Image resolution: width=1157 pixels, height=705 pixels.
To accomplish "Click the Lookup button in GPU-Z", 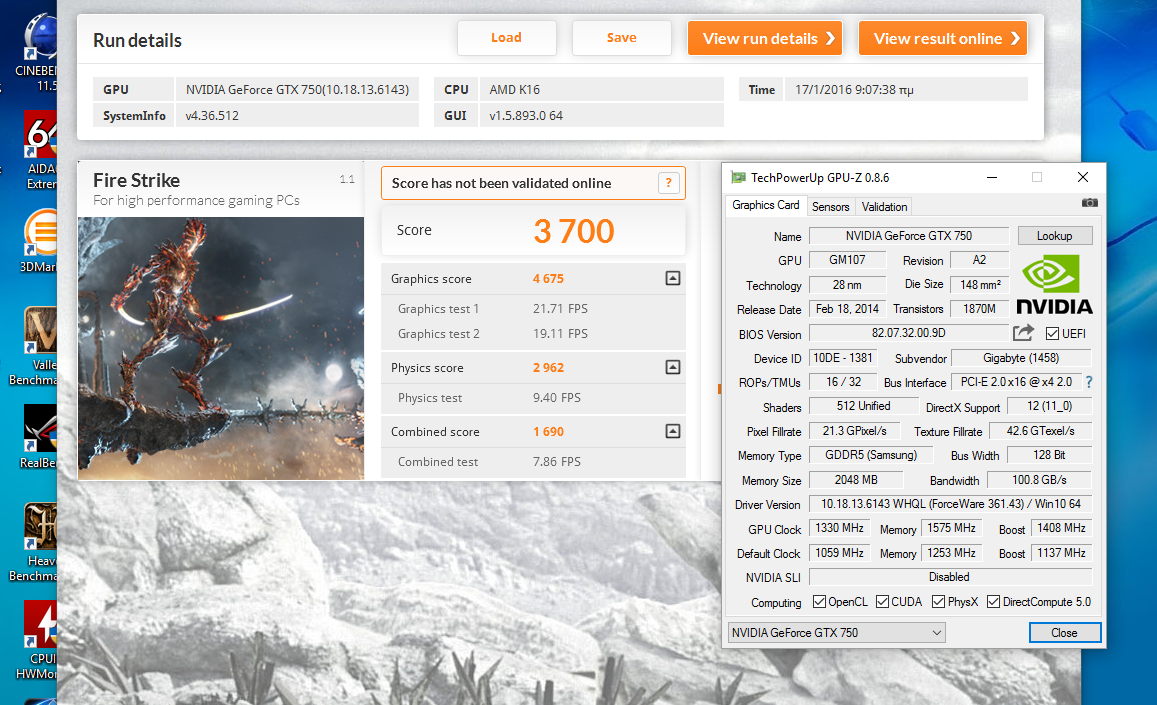I will pos(1054,235).
